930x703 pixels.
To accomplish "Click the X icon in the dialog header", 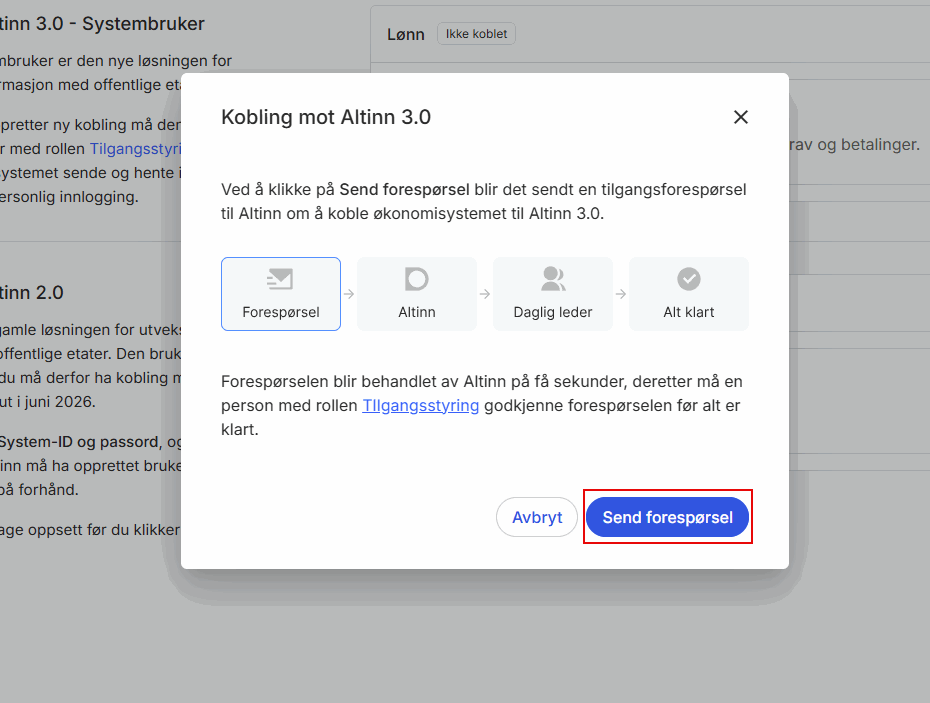I will 740,117.
